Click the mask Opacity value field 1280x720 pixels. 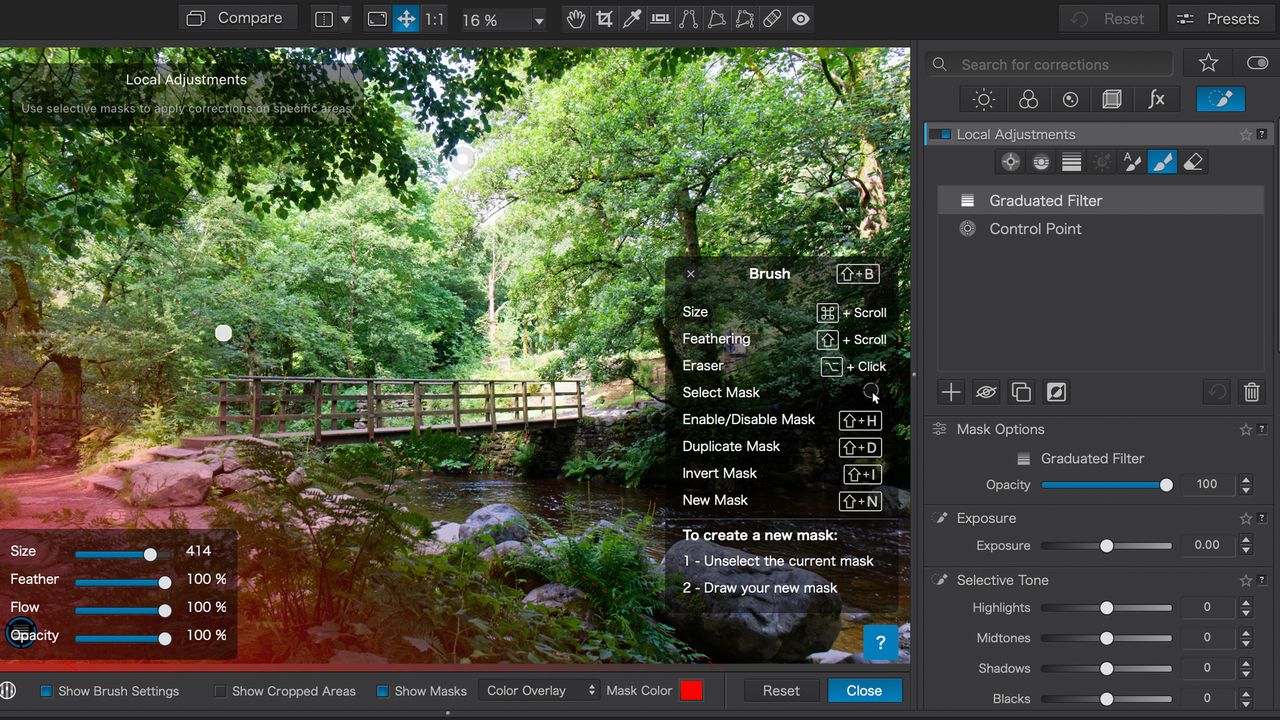pos(1207,485)
